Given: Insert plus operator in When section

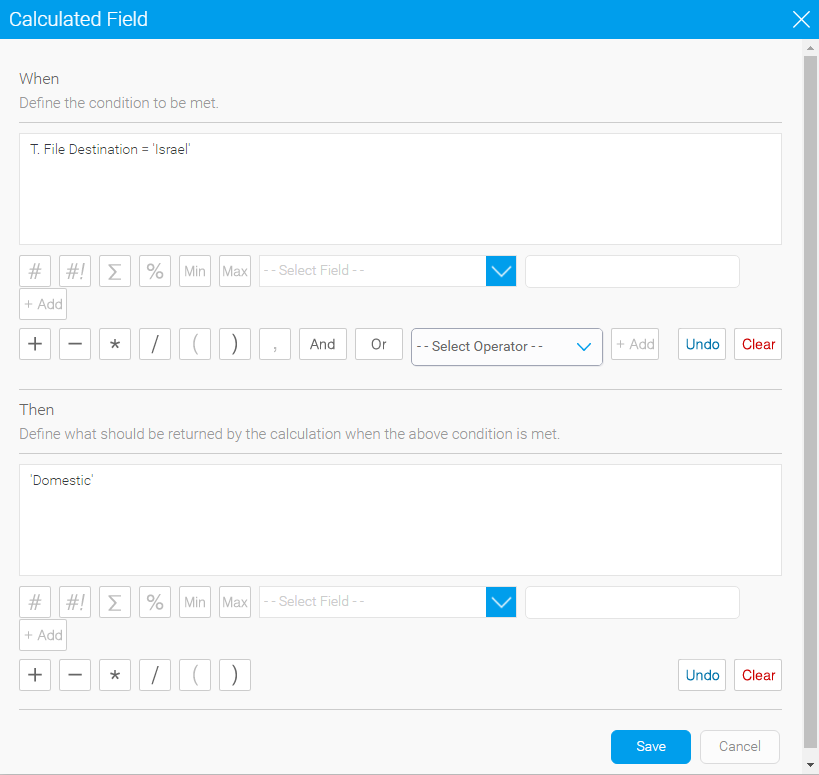Looking at the screenshot, I should click(x=35, y=344).
